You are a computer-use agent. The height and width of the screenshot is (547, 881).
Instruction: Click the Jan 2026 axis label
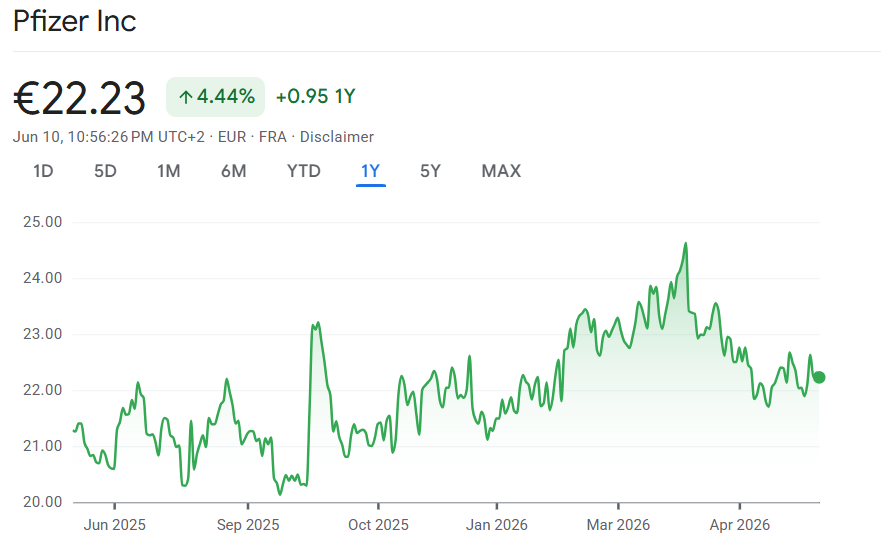(497, 525)
